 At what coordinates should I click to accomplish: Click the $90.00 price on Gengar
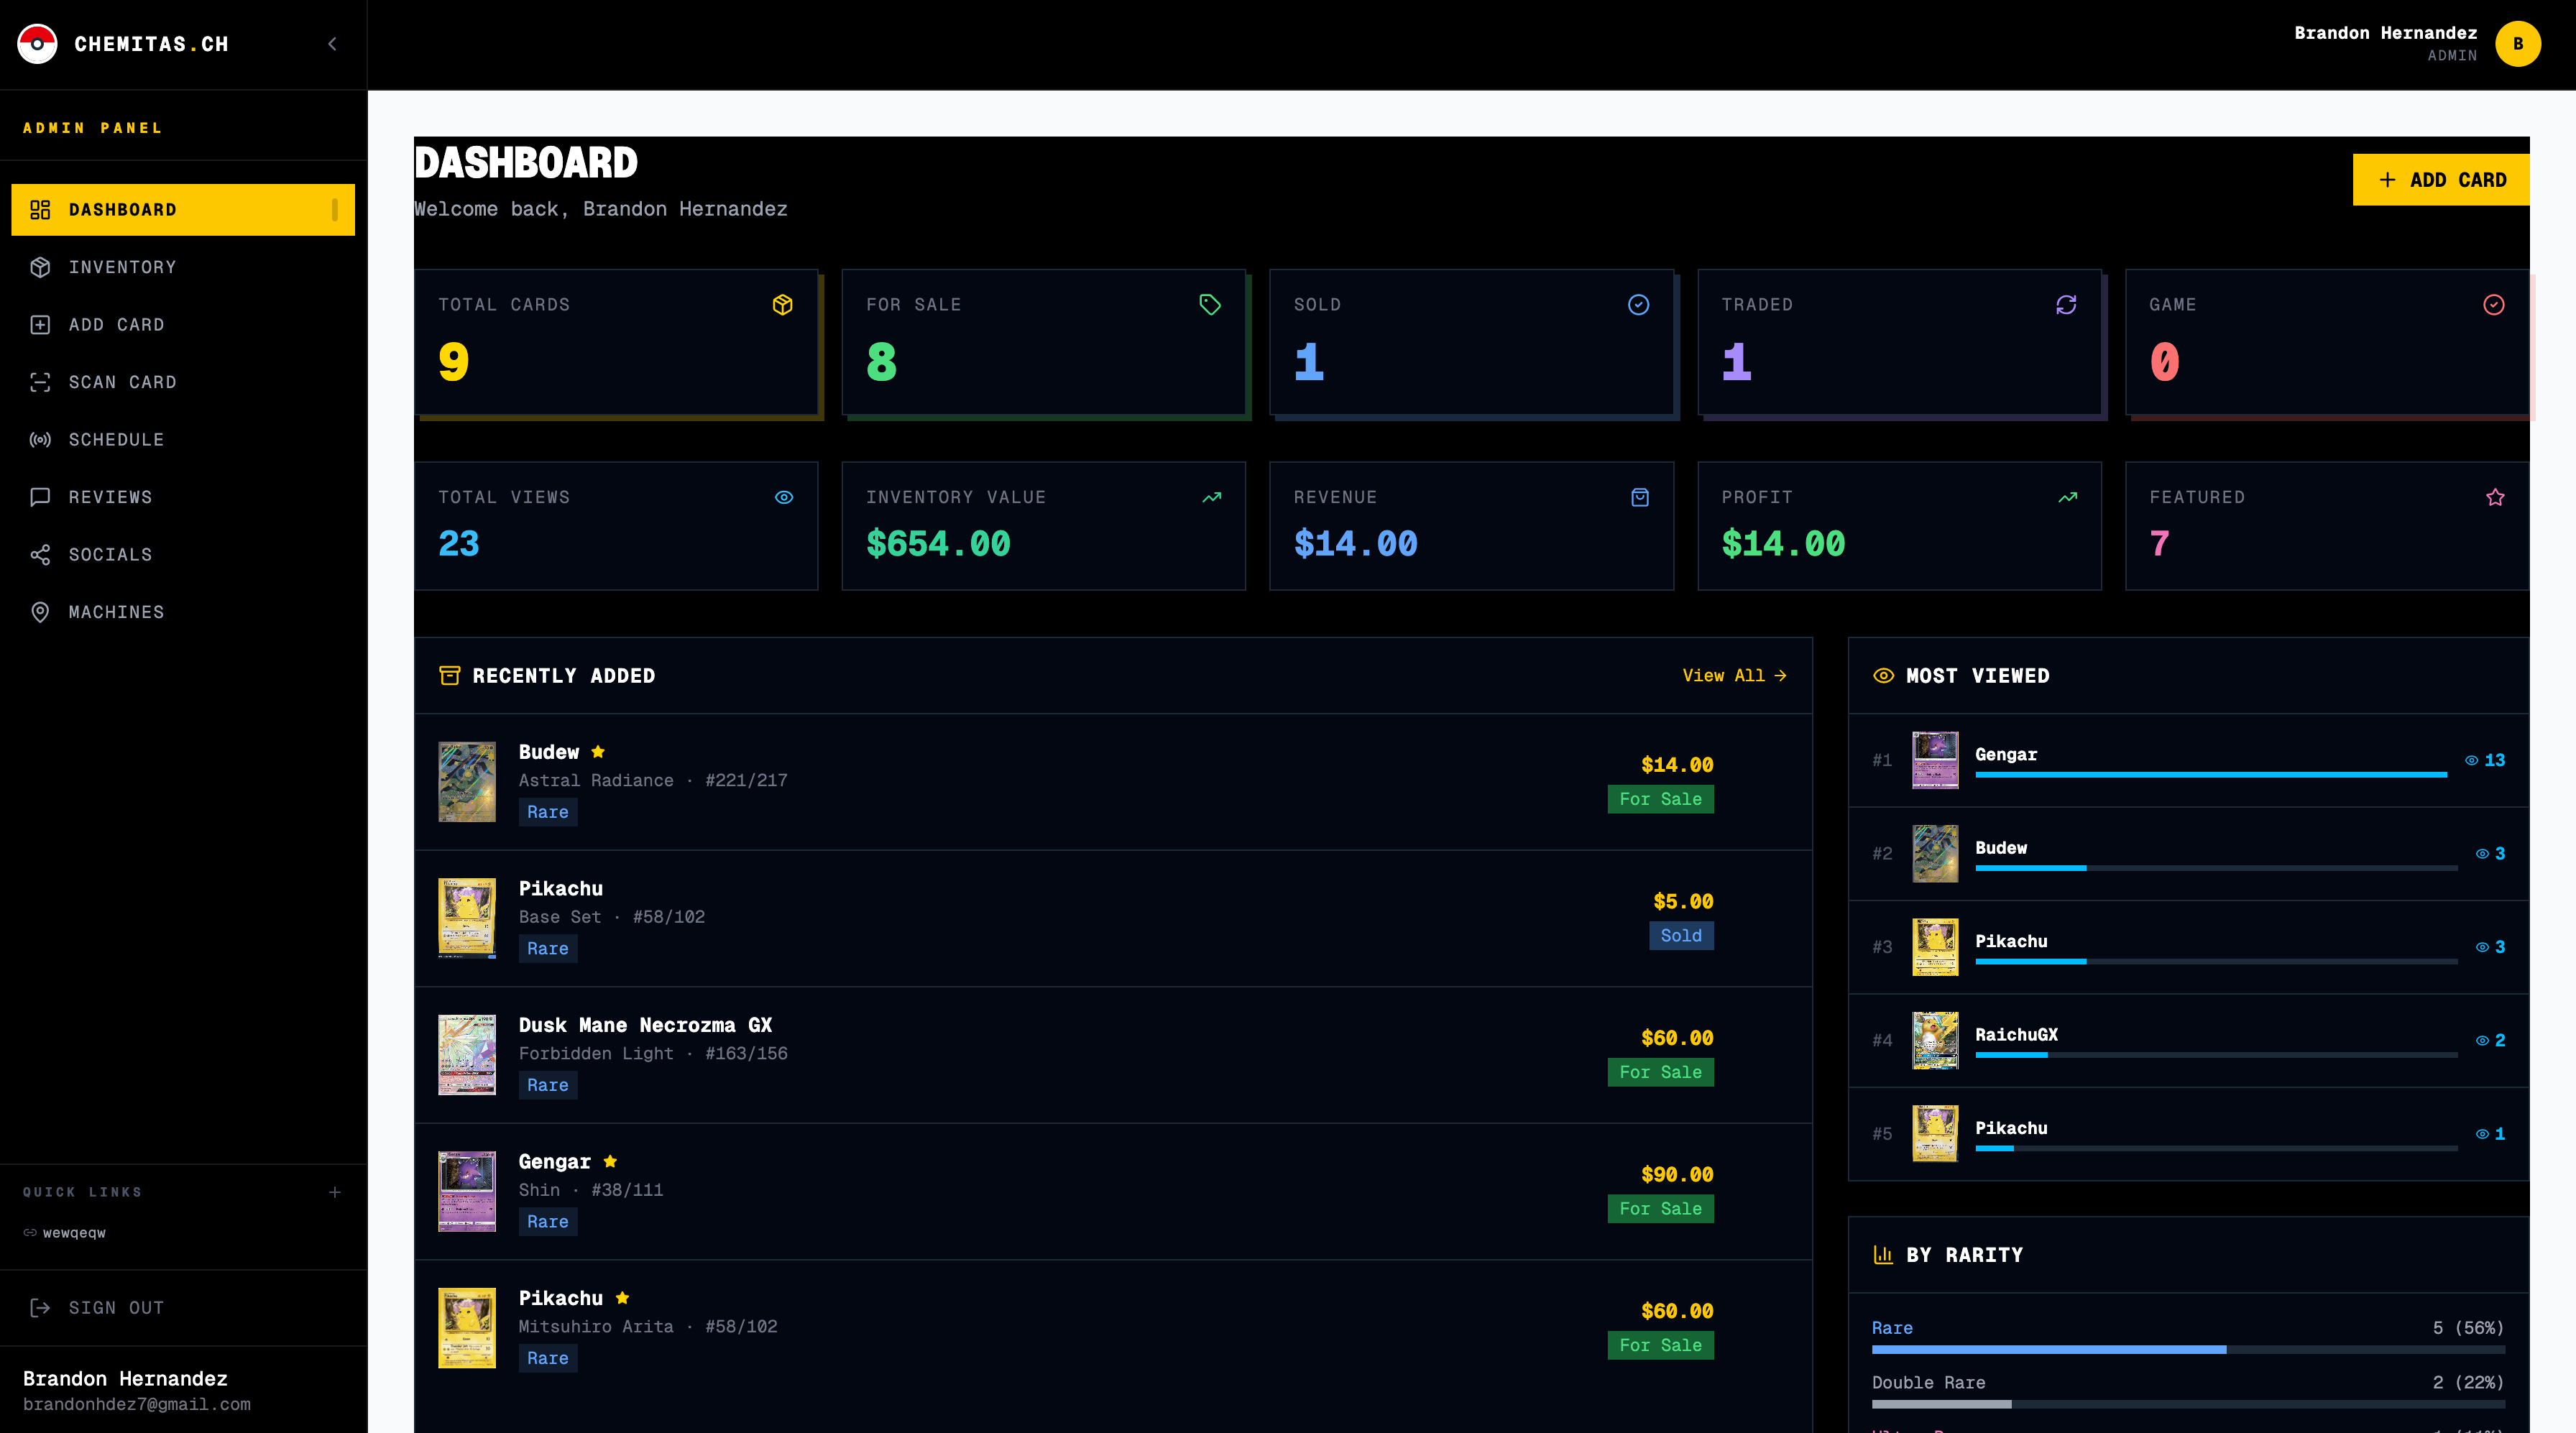point(1677,1175)
